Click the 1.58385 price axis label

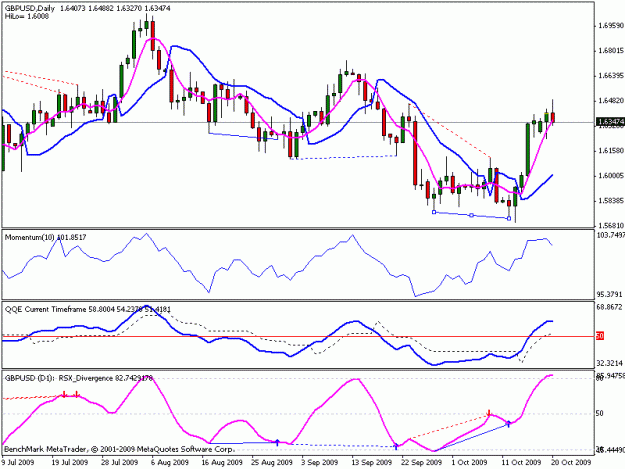coord(611,200)
